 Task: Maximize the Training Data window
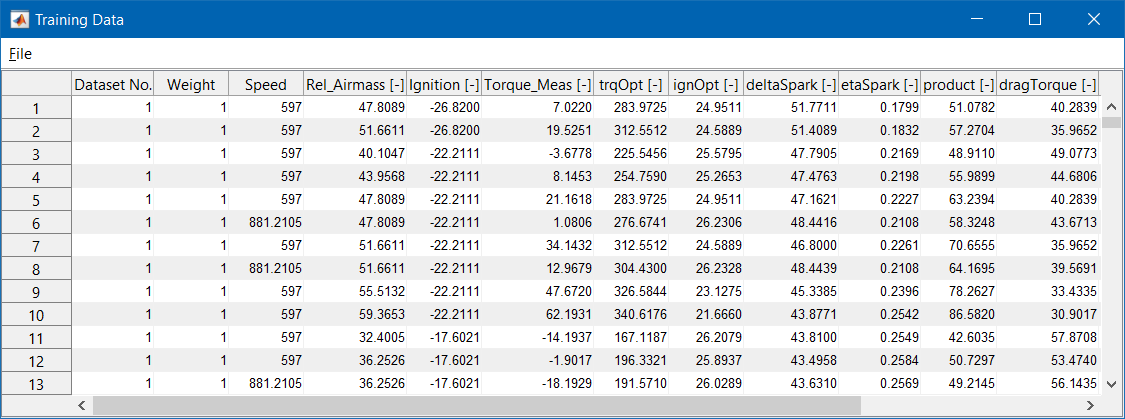click(1035, 19)
